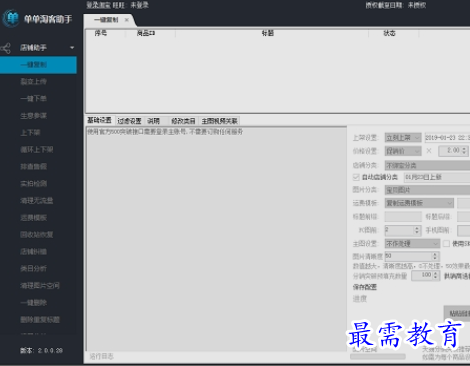The width and height of the screenshot is (470, 366).
Task: Click the price multiplier 2.00 stepper arrows
Action: [464, 151]
